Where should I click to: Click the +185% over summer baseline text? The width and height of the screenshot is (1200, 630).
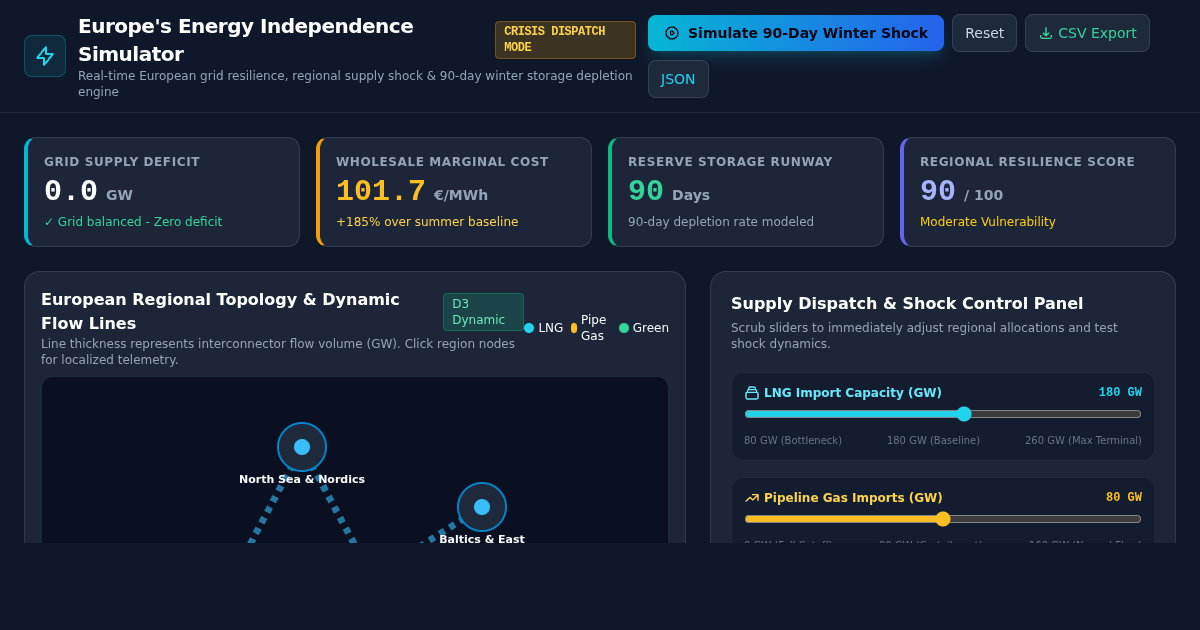click(x=427, y=222)
